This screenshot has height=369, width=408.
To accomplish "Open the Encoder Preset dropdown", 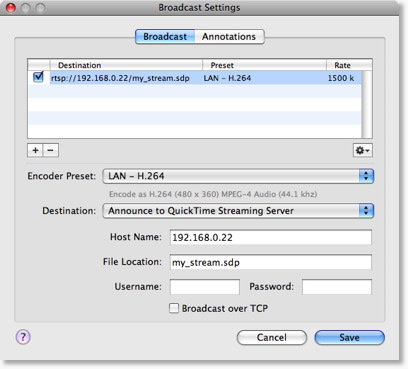I will [x=238, y=176].
